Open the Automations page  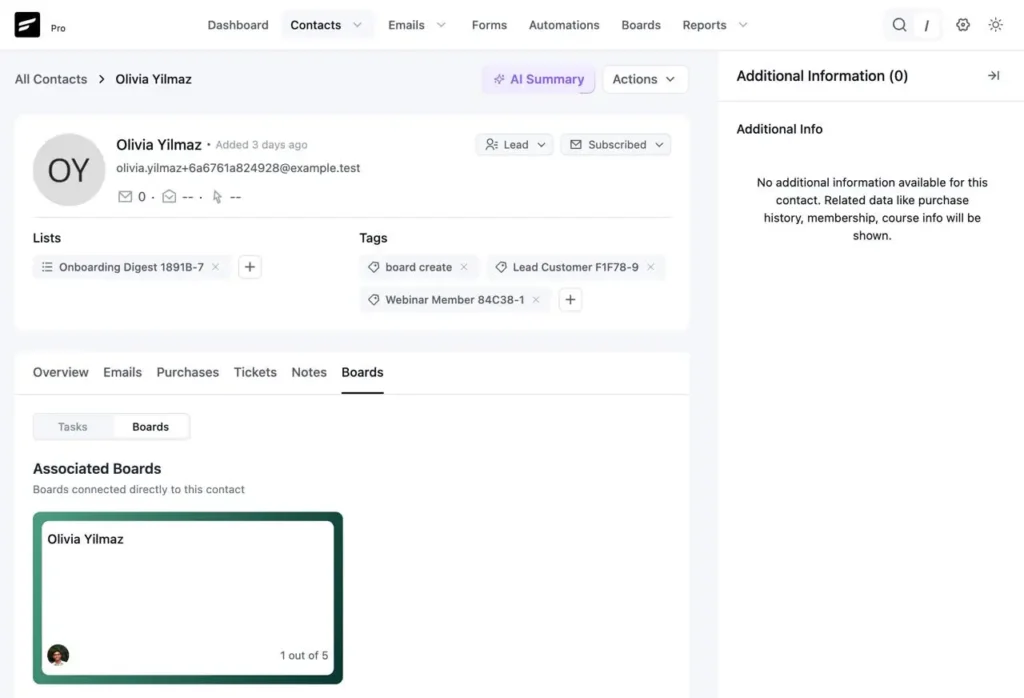564,25
